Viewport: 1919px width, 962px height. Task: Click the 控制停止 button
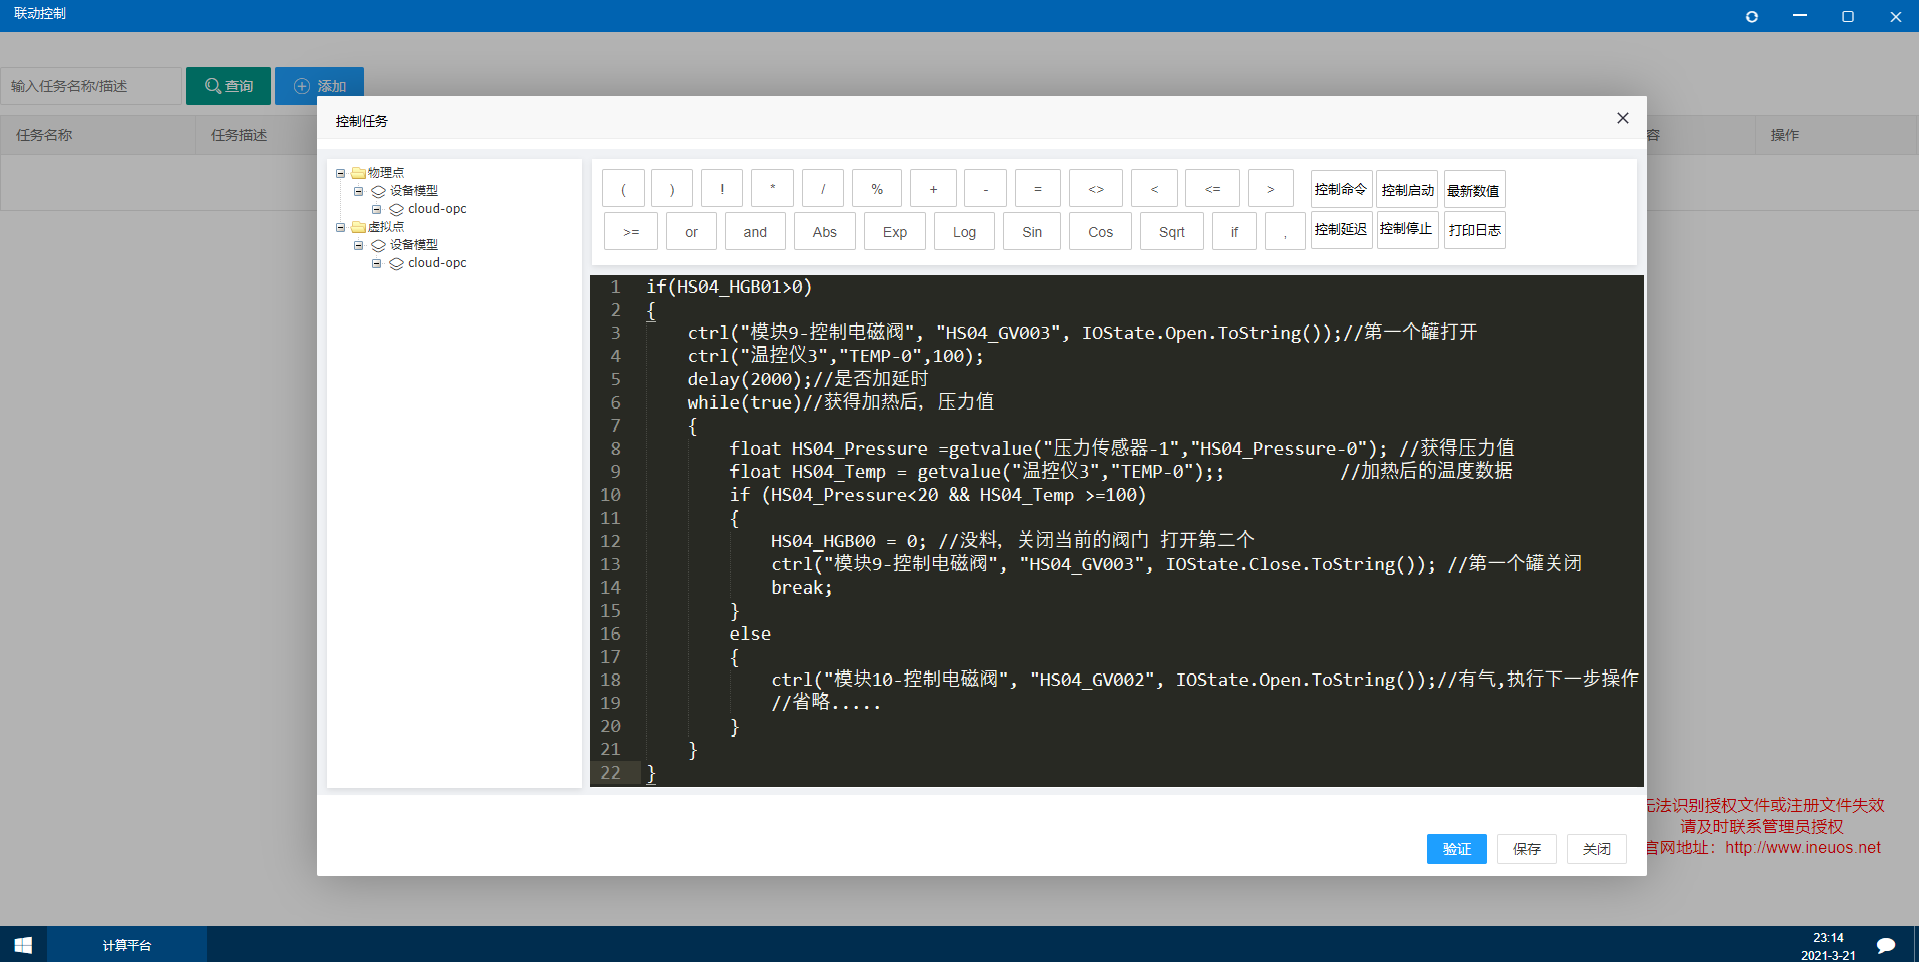click(x=1407, y=230)
